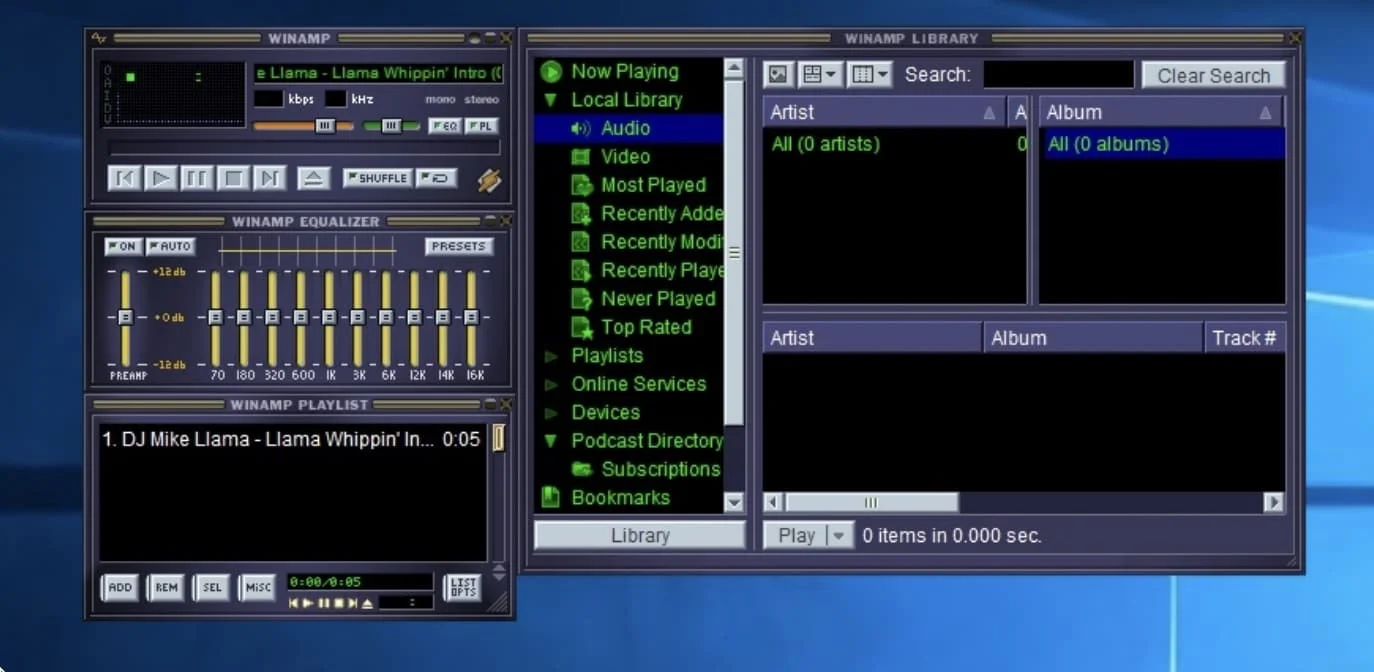Click the Recently Played view icon

[581, 270]
